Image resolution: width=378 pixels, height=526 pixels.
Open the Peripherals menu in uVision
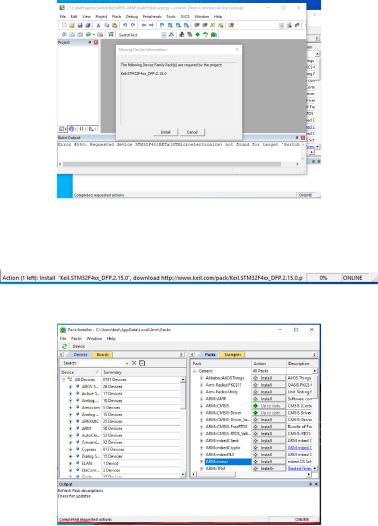[x=152, y=16]
